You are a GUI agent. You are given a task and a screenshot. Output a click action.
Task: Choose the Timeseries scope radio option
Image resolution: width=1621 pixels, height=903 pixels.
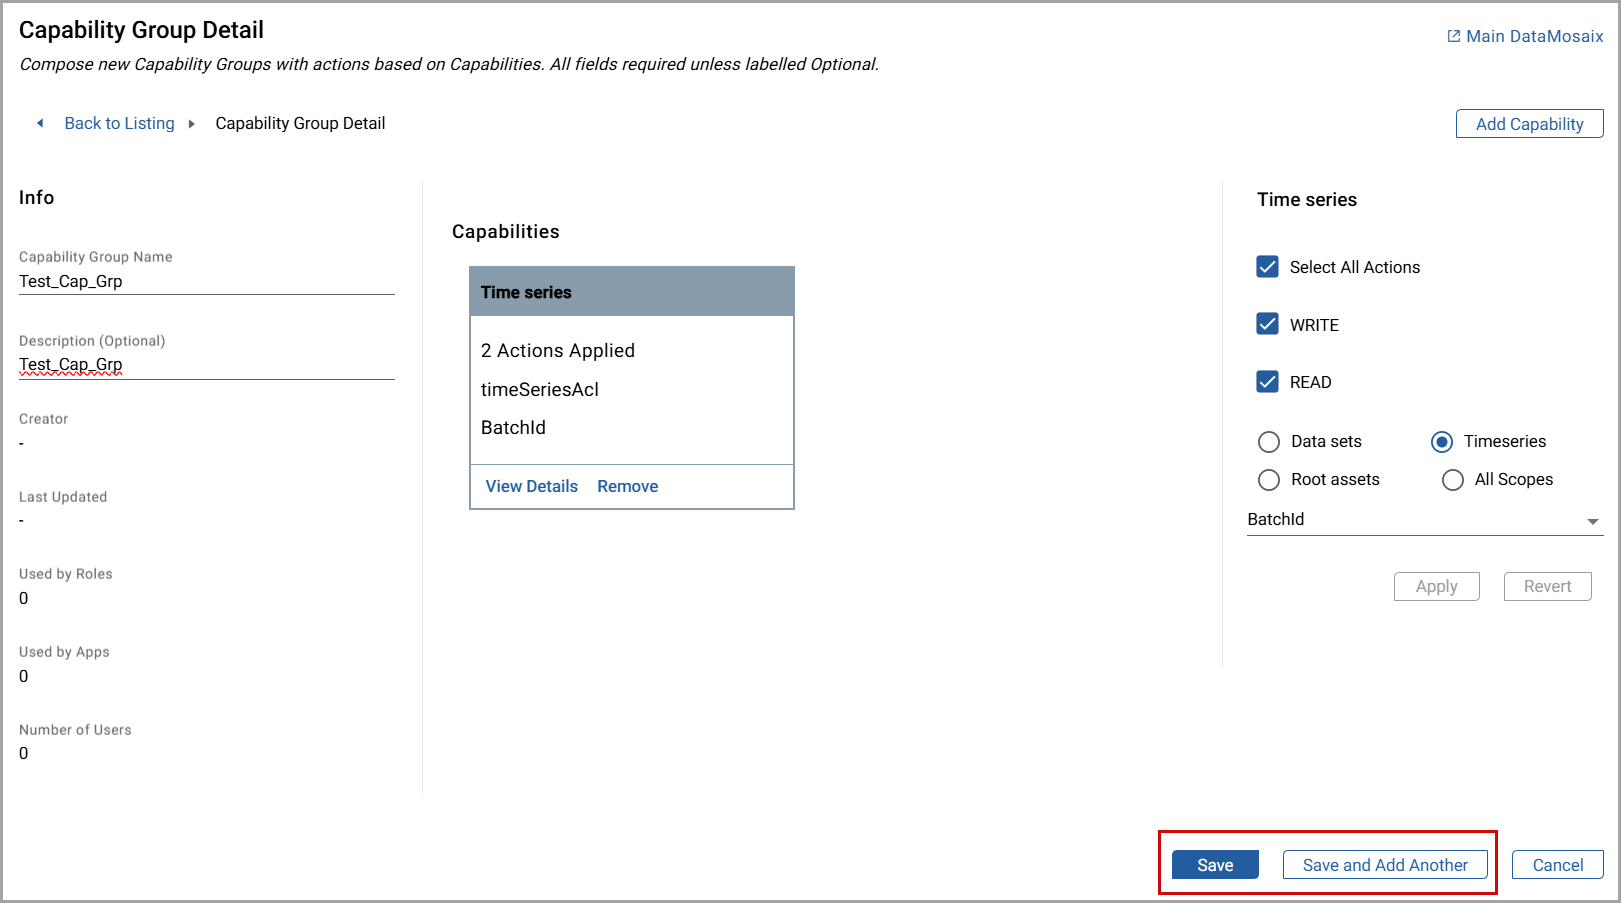[x=1442, y=442]
